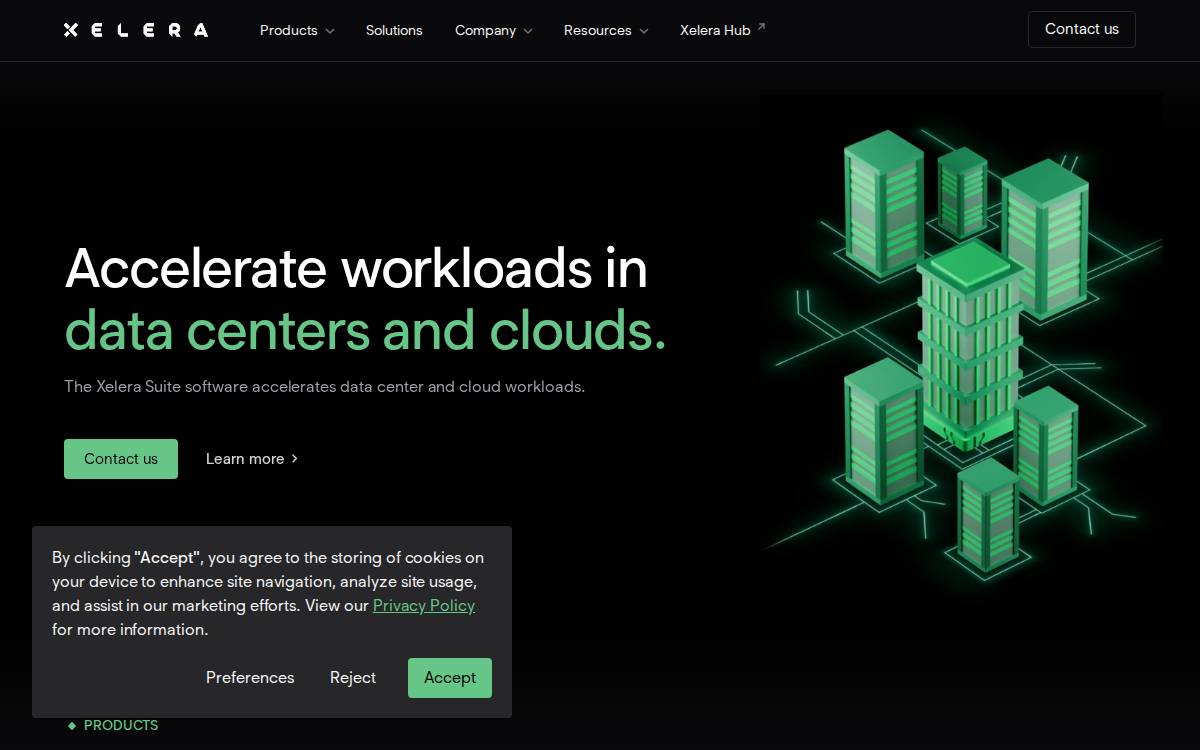This screenshot has height=750, width=1200.
Task: Go to Solutions page
Action: point(394,30)
